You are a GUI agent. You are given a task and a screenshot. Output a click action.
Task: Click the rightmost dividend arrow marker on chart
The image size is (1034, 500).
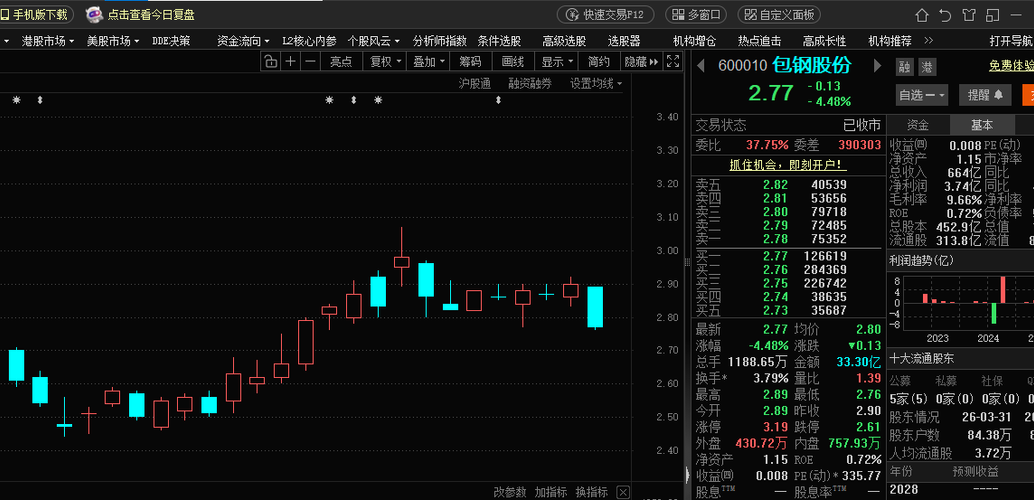499,100
